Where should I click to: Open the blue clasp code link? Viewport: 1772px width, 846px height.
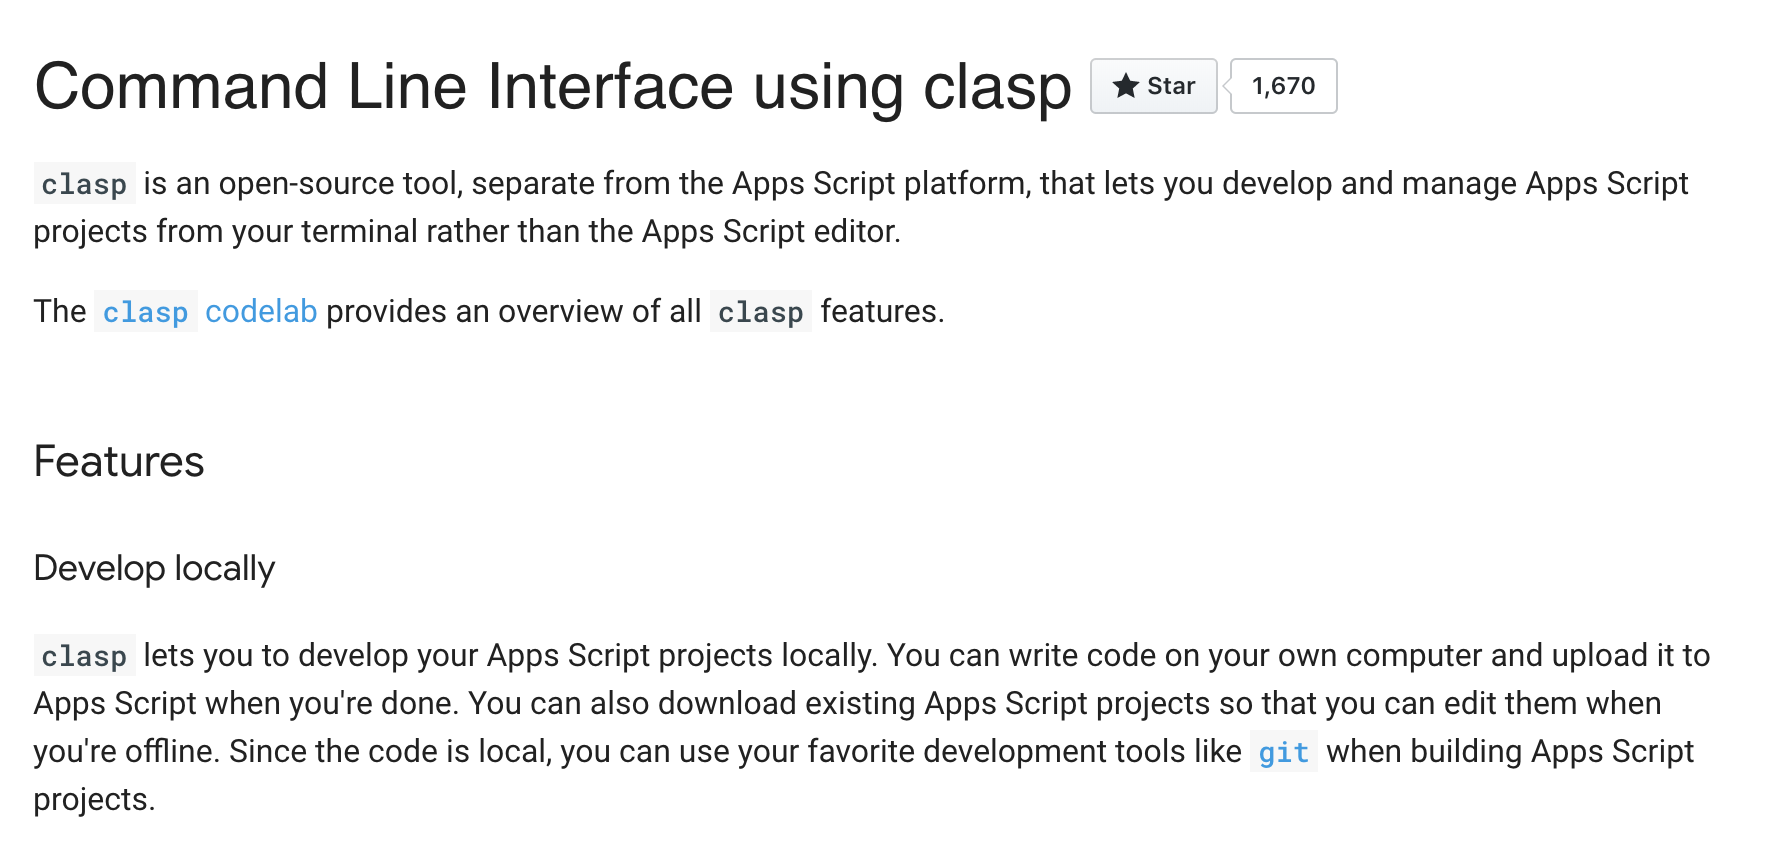146,312
